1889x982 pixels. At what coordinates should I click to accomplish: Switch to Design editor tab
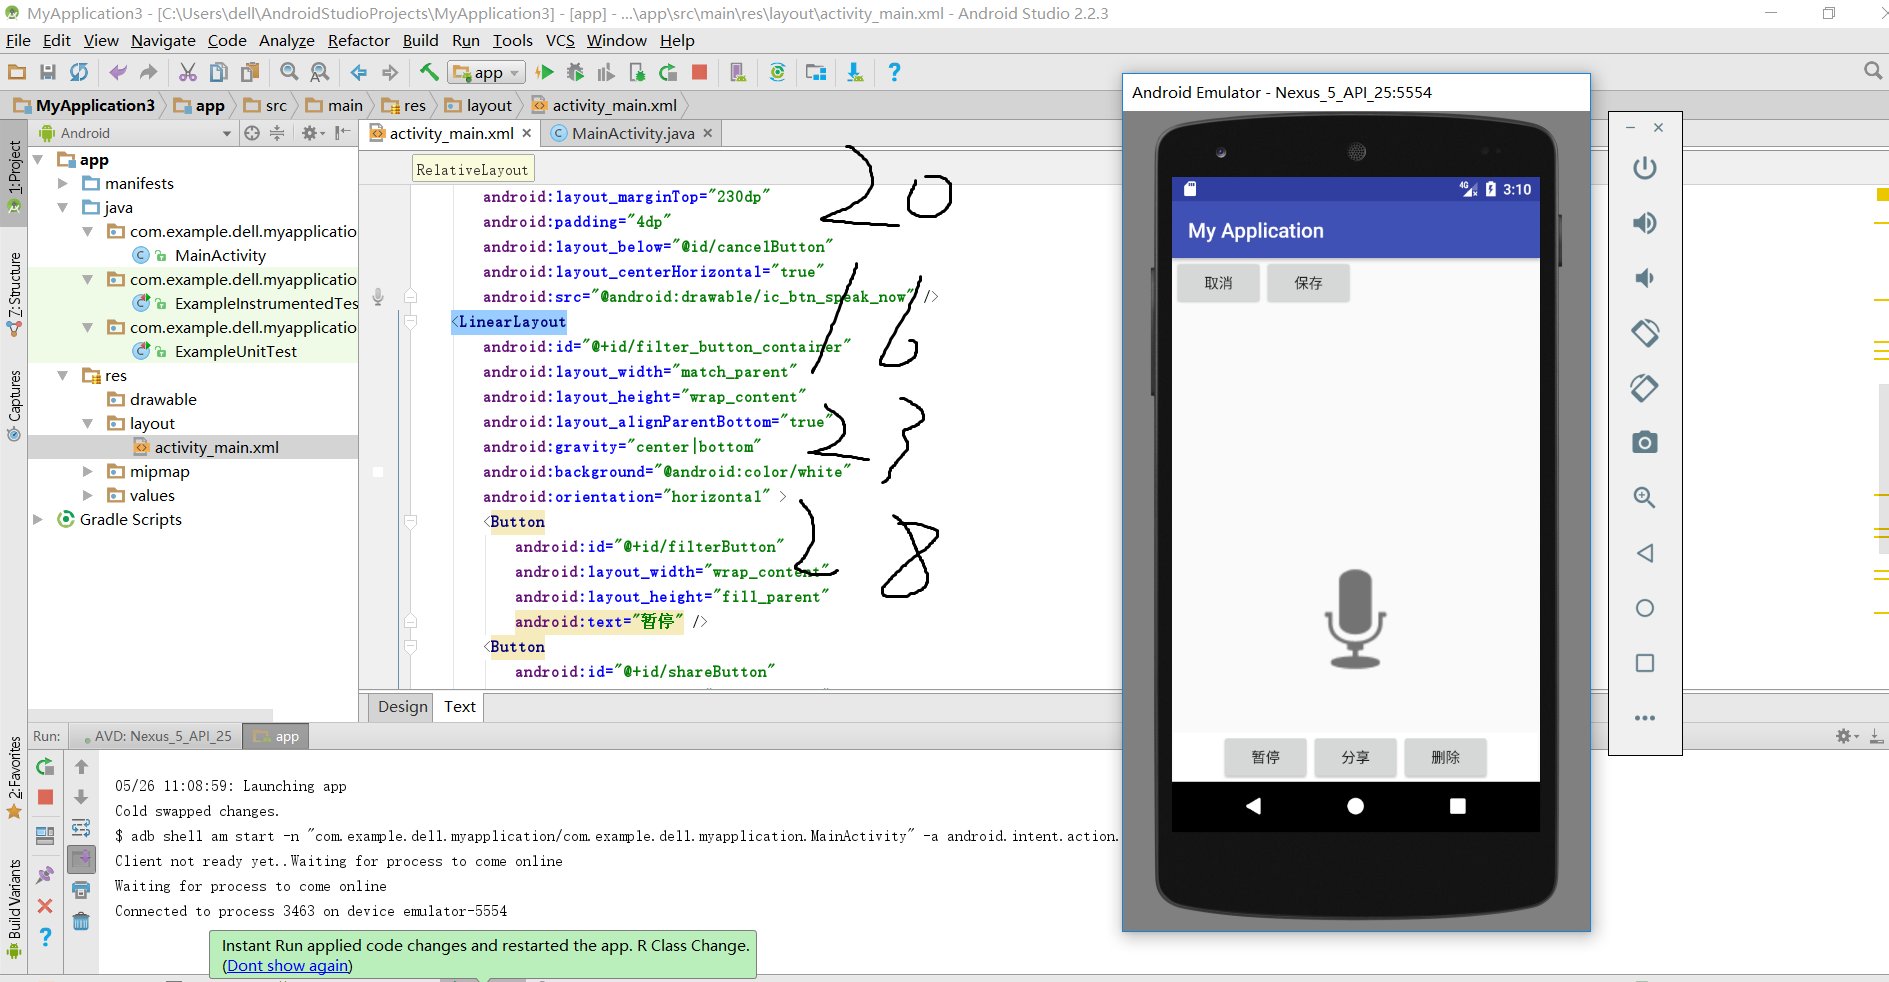402,706
